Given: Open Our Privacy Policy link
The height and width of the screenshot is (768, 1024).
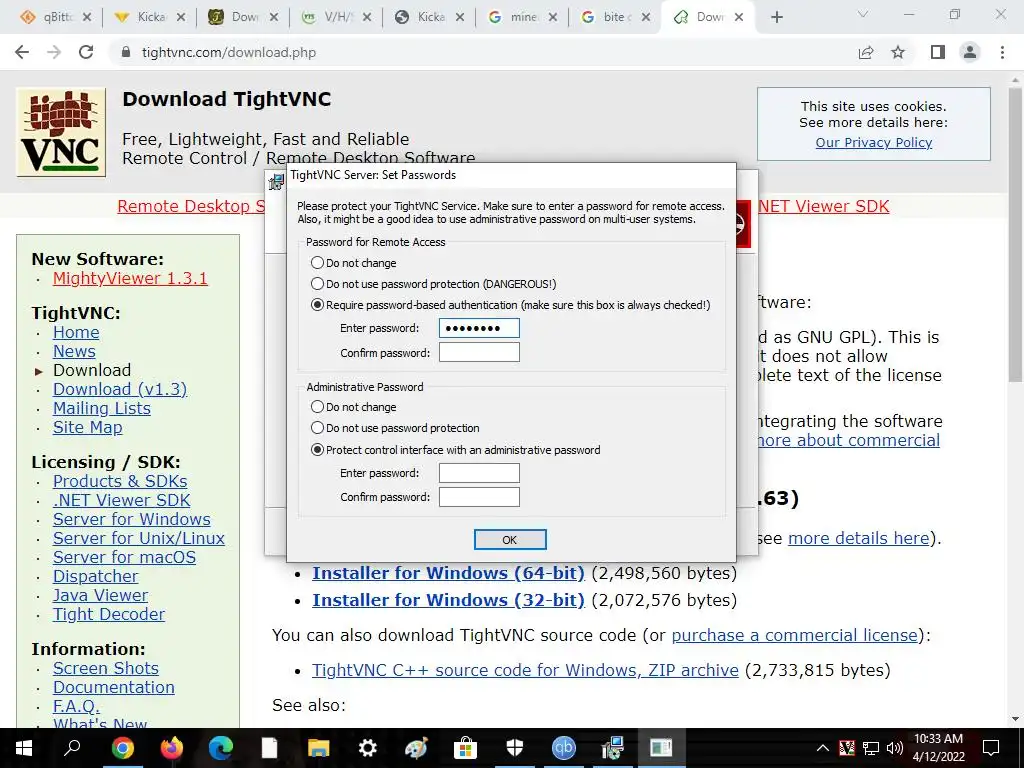Looking at the screenshot, I should point(874,142).
